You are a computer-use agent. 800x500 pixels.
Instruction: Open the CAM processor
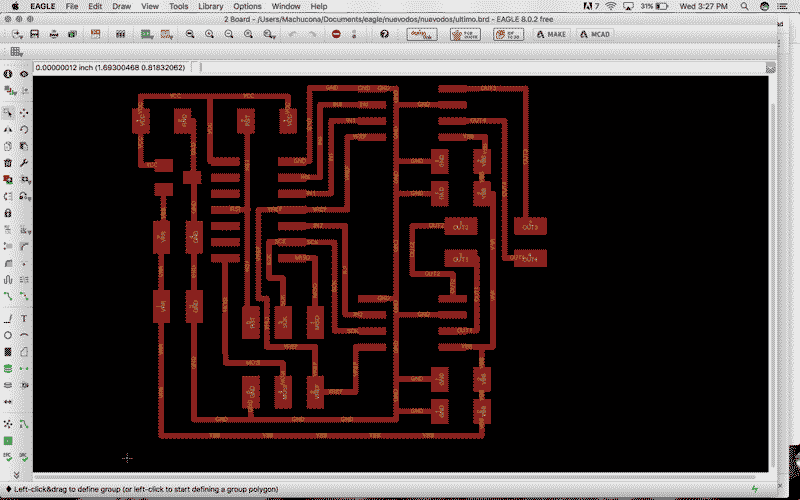tap(72, 34)
